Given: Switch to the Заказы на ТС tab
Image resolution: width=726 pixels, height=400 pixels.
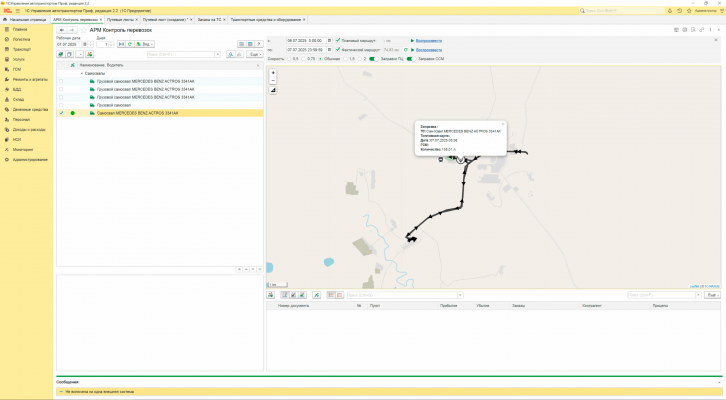Looking at the screenshot, I should pos(209,19).
